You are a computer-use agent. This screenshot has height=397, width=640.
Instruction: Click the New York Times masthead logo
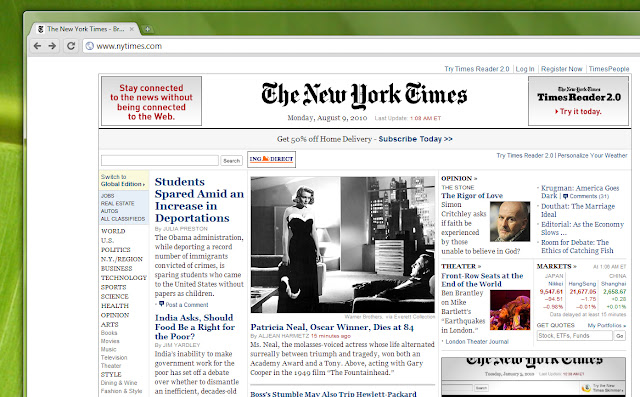pyautogui.click(x=364, y=95)
